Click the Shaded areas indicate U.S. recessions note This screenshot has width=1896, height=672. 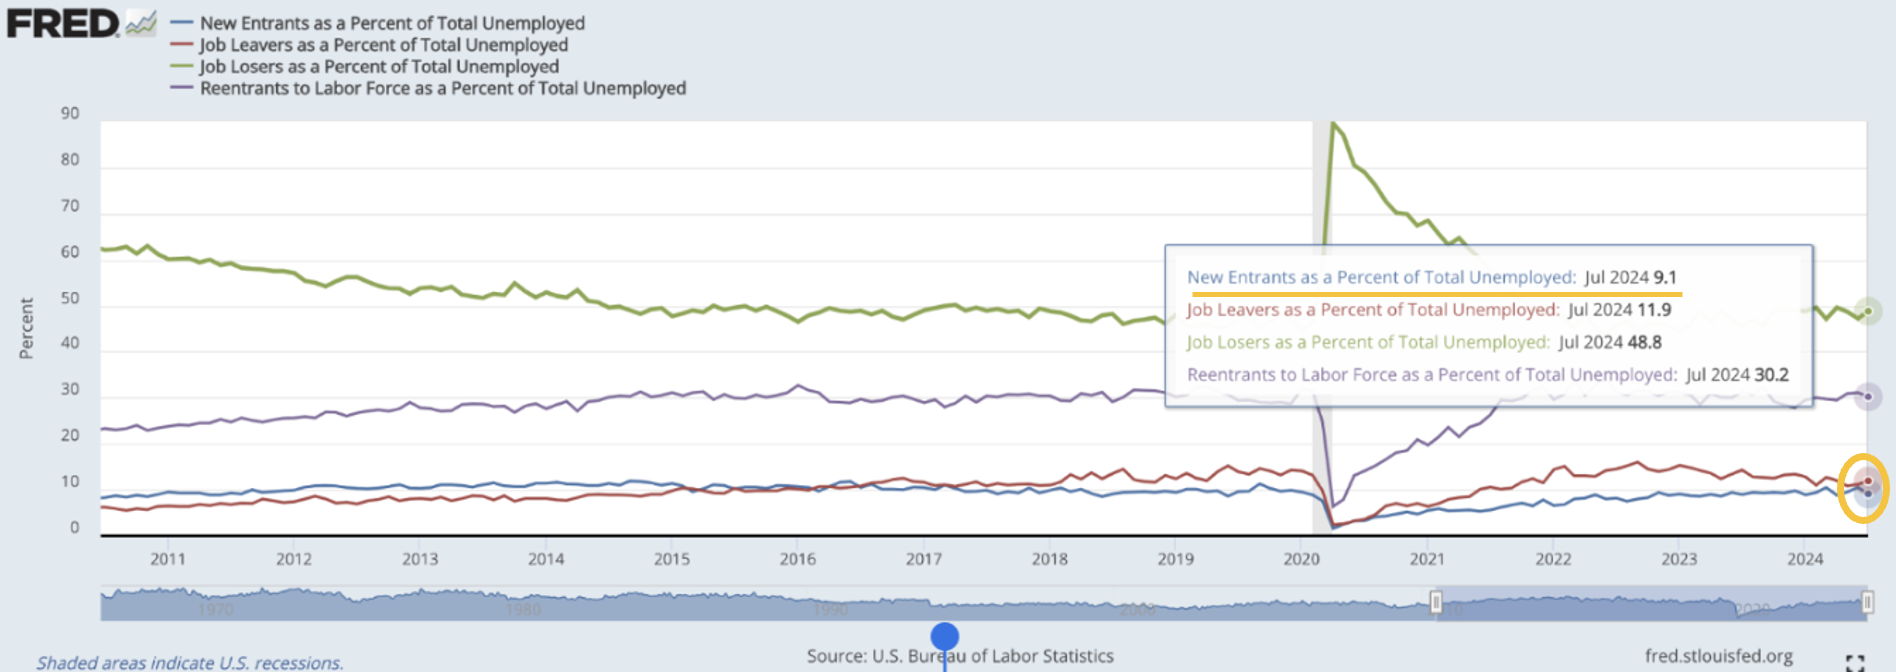click(x=190, y=662)
